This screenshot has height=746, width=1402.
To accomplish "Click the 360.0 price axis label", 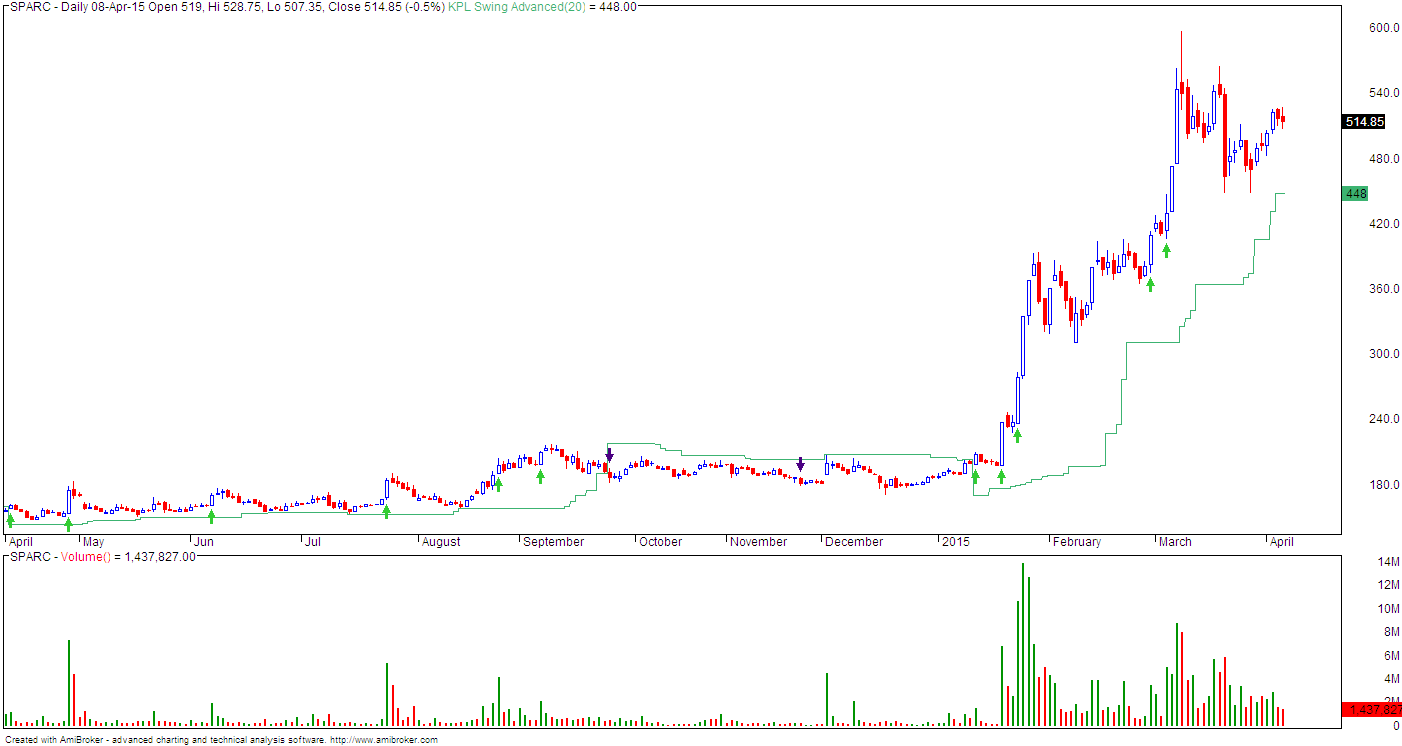I will (1382, 288).
